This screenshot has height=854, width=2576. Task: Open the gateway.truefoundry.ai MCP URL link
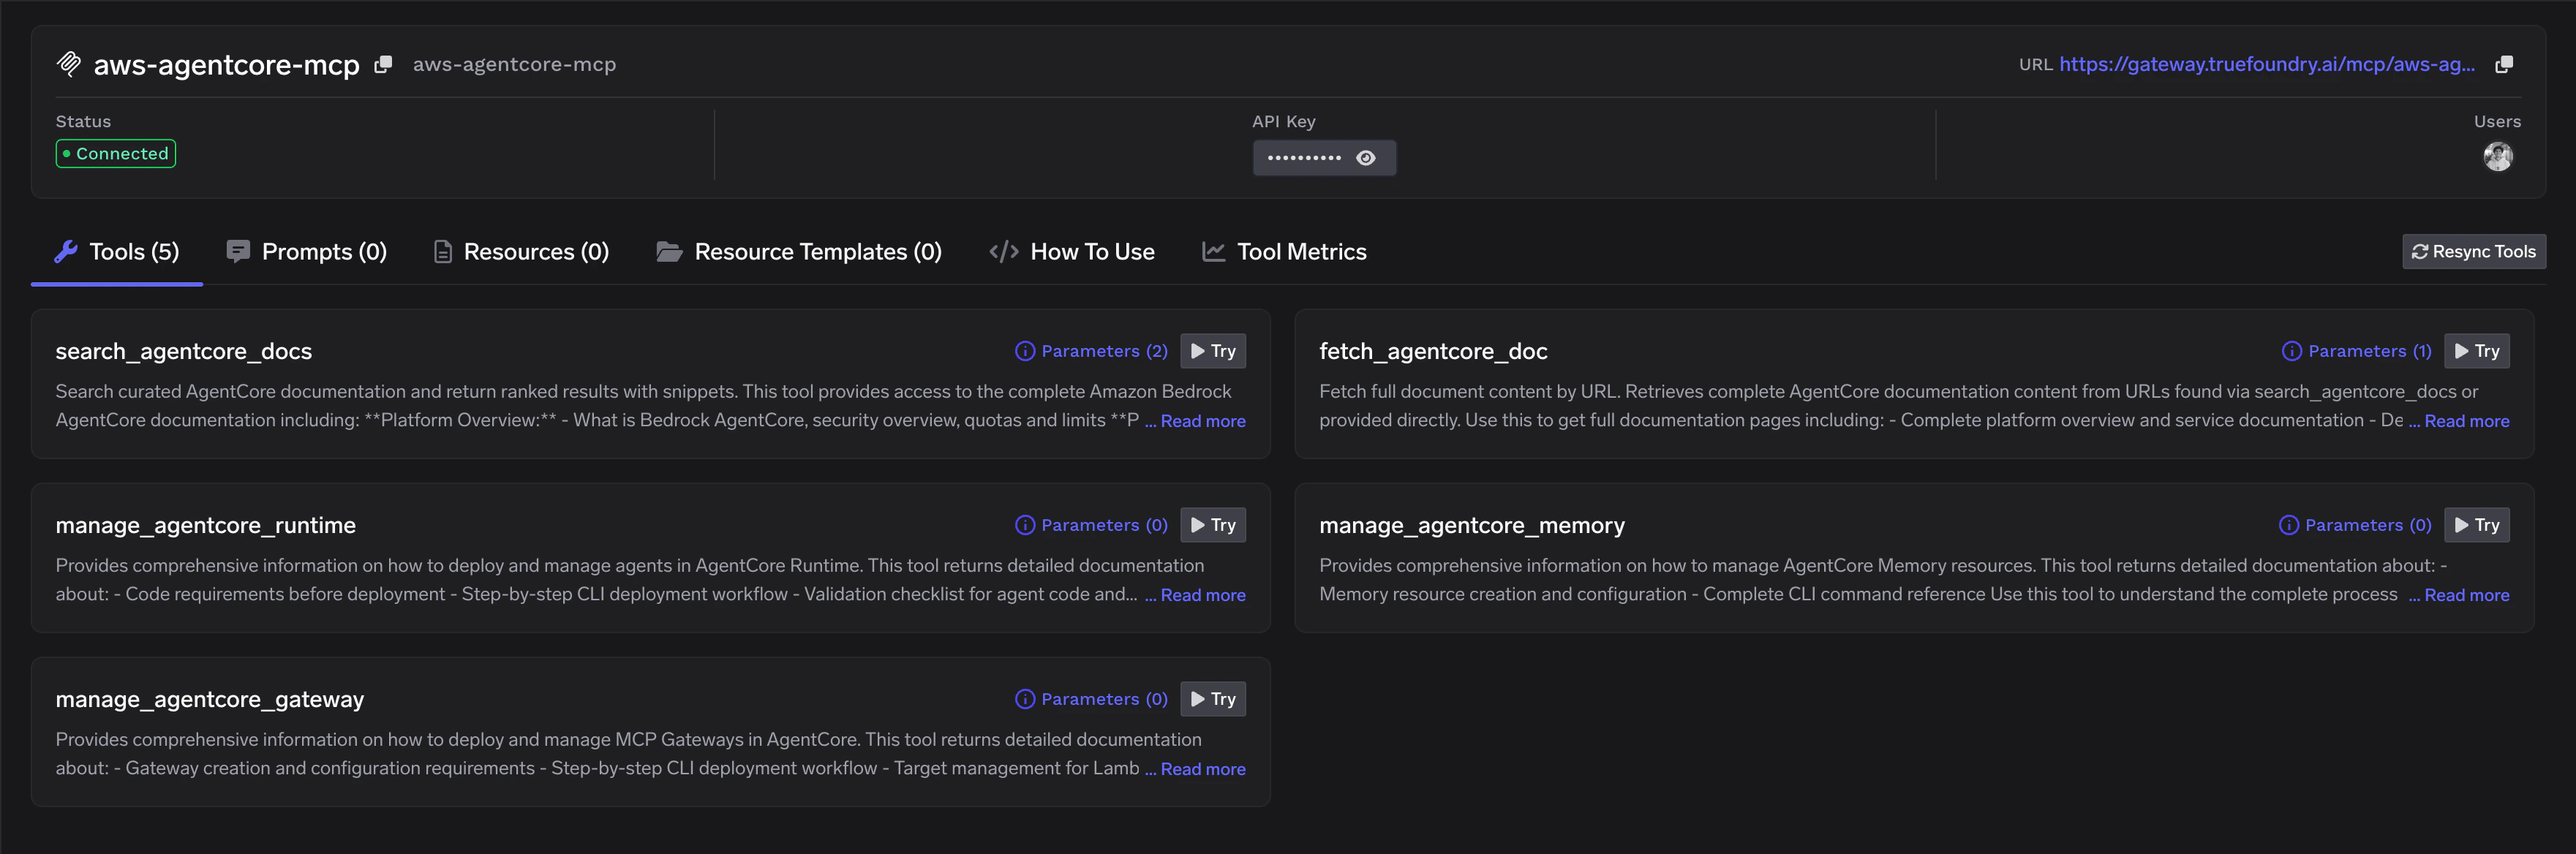click(2267, 64)
